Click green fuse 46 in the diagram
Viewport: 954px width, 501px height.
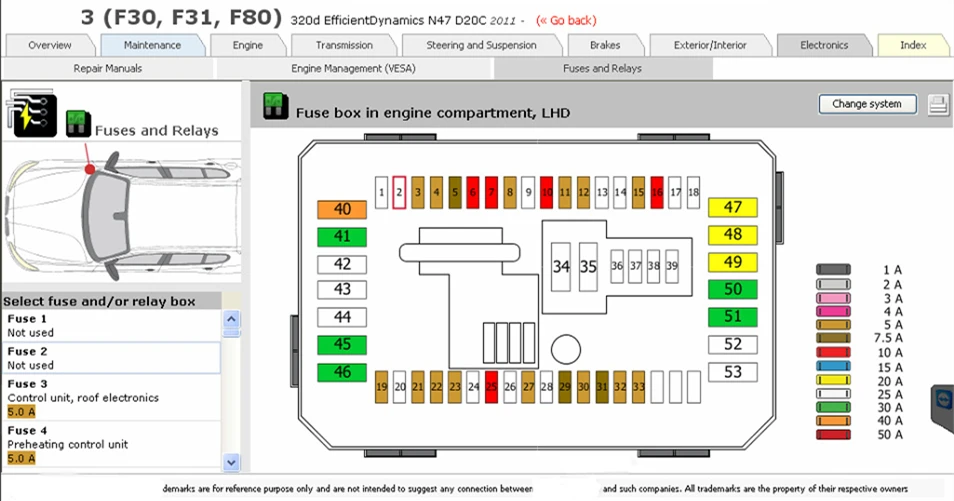coord(342,373)
